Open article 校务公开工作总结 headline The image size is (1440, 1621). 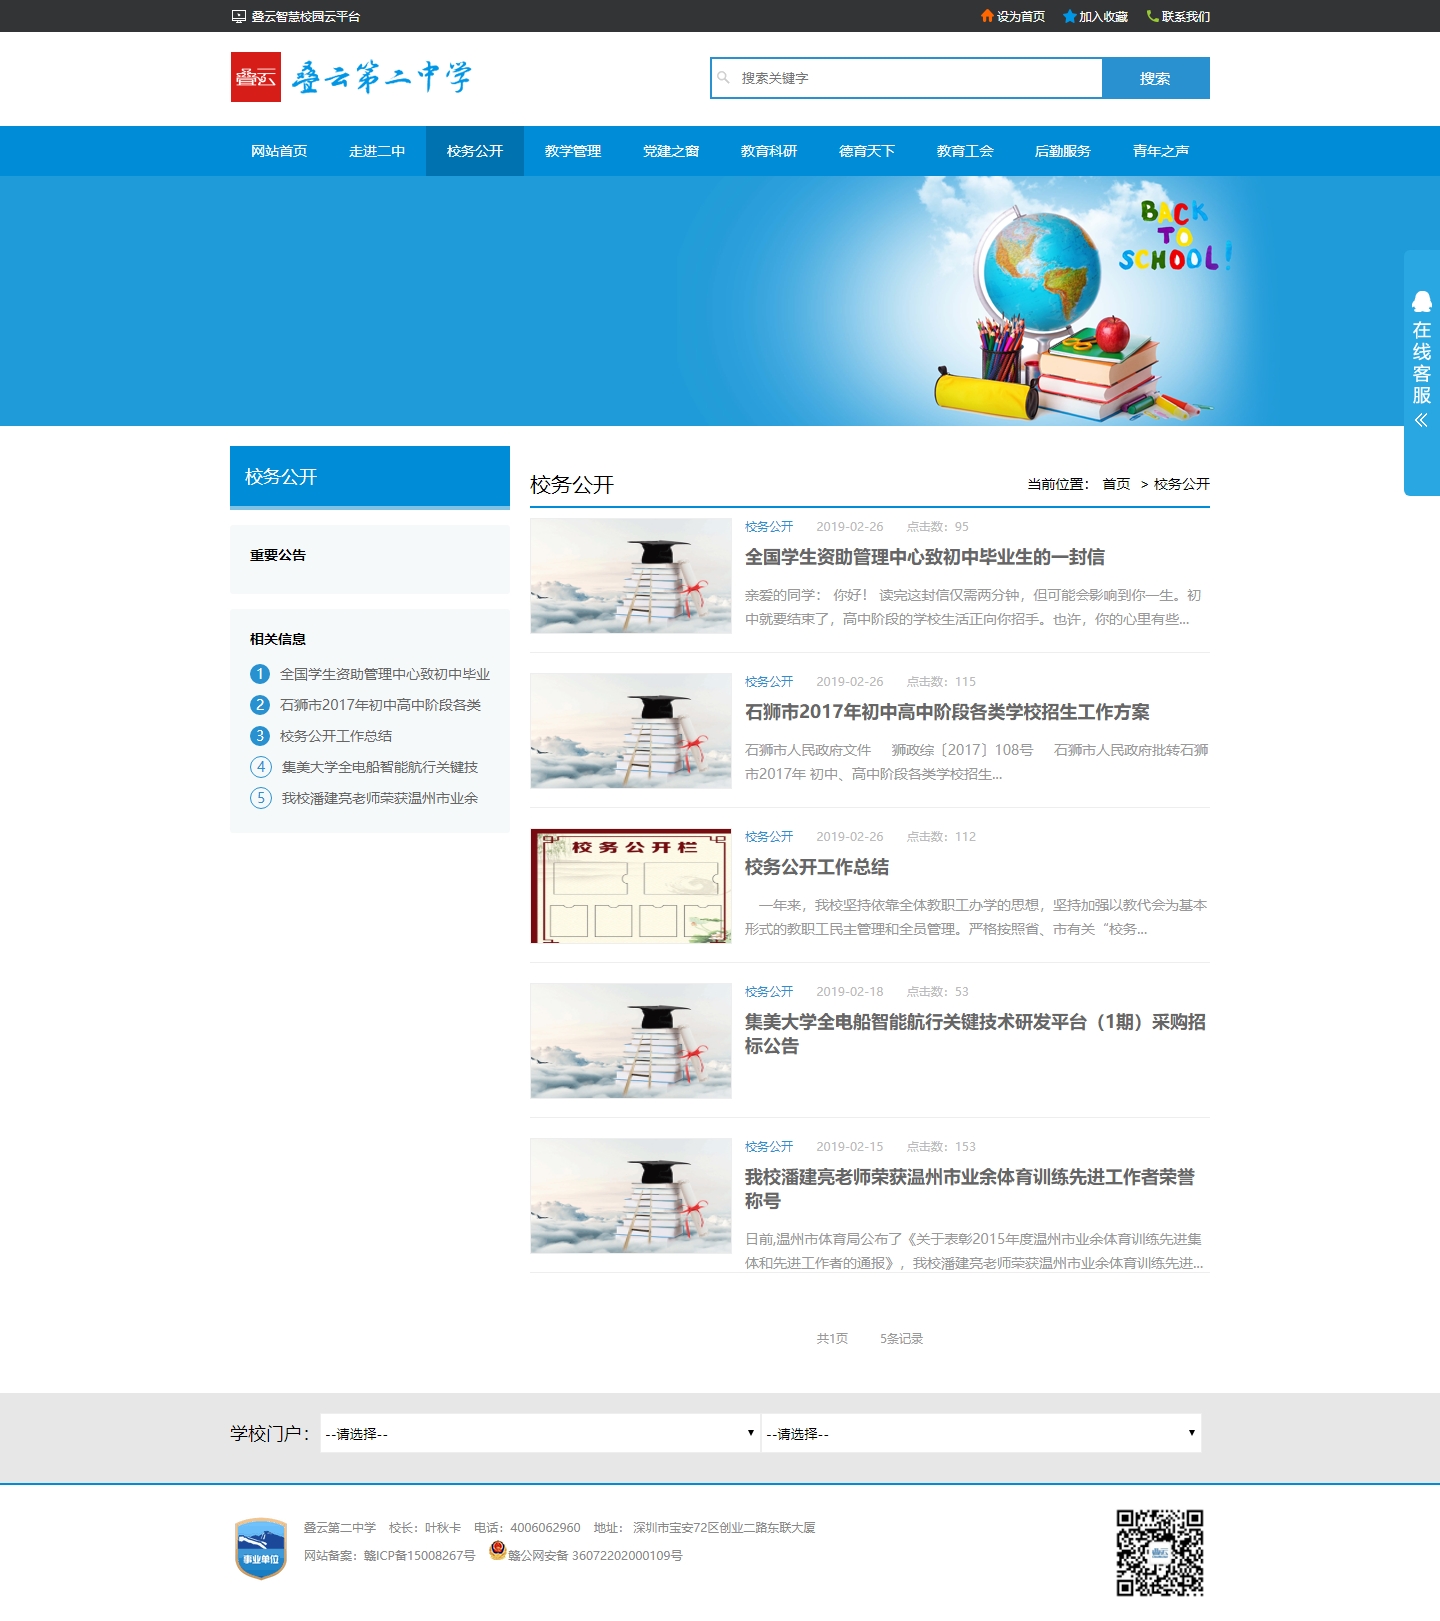pos(816,867)
